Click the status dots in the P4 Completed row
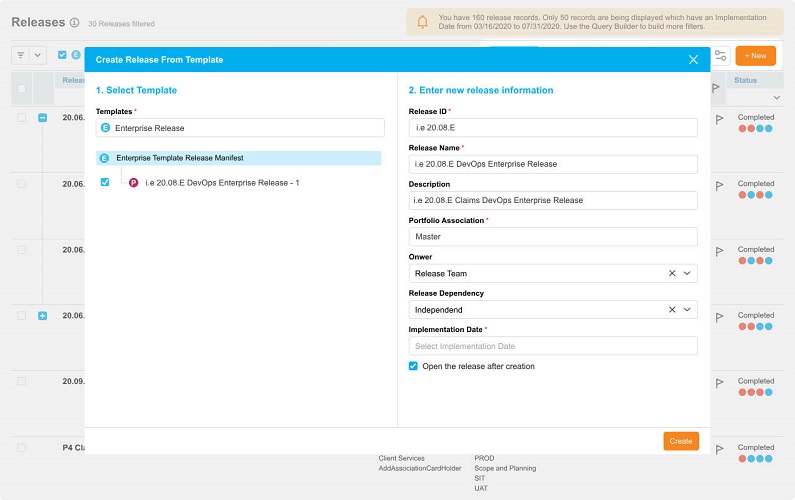This screenshot has width=795, height=500. point(755,459)
